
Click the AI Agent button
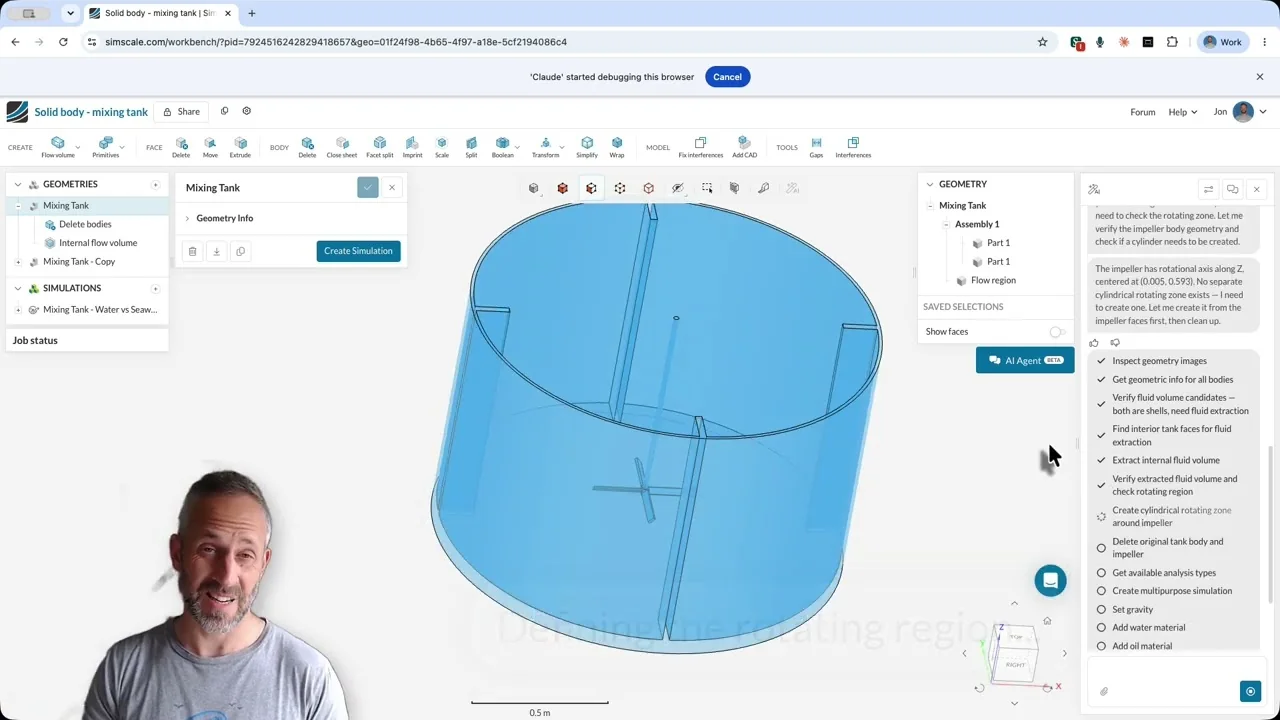1025,360
